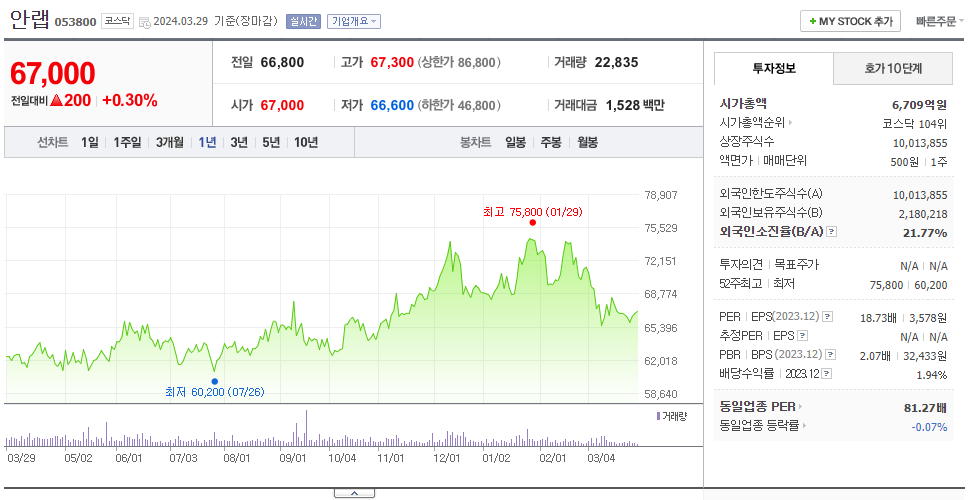
Task: Open the 기업개요 dropdown
Action: tap(354, 22)
